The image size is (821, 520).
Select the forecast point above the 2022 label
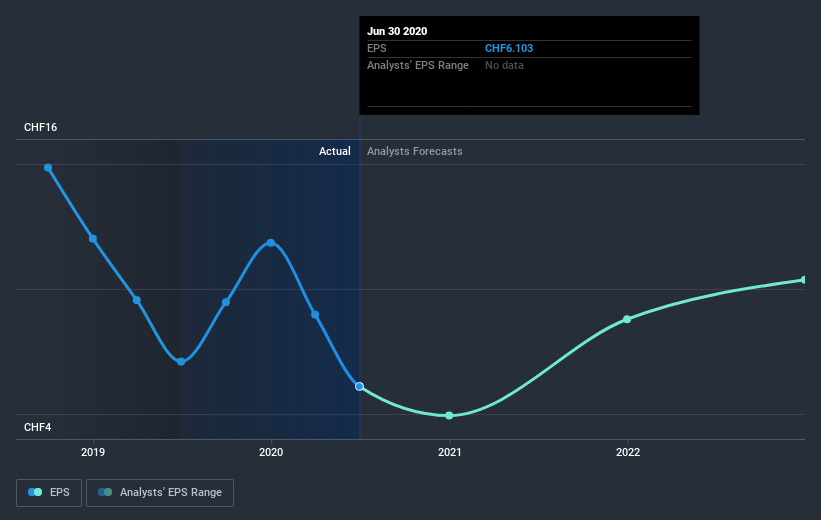627,319
